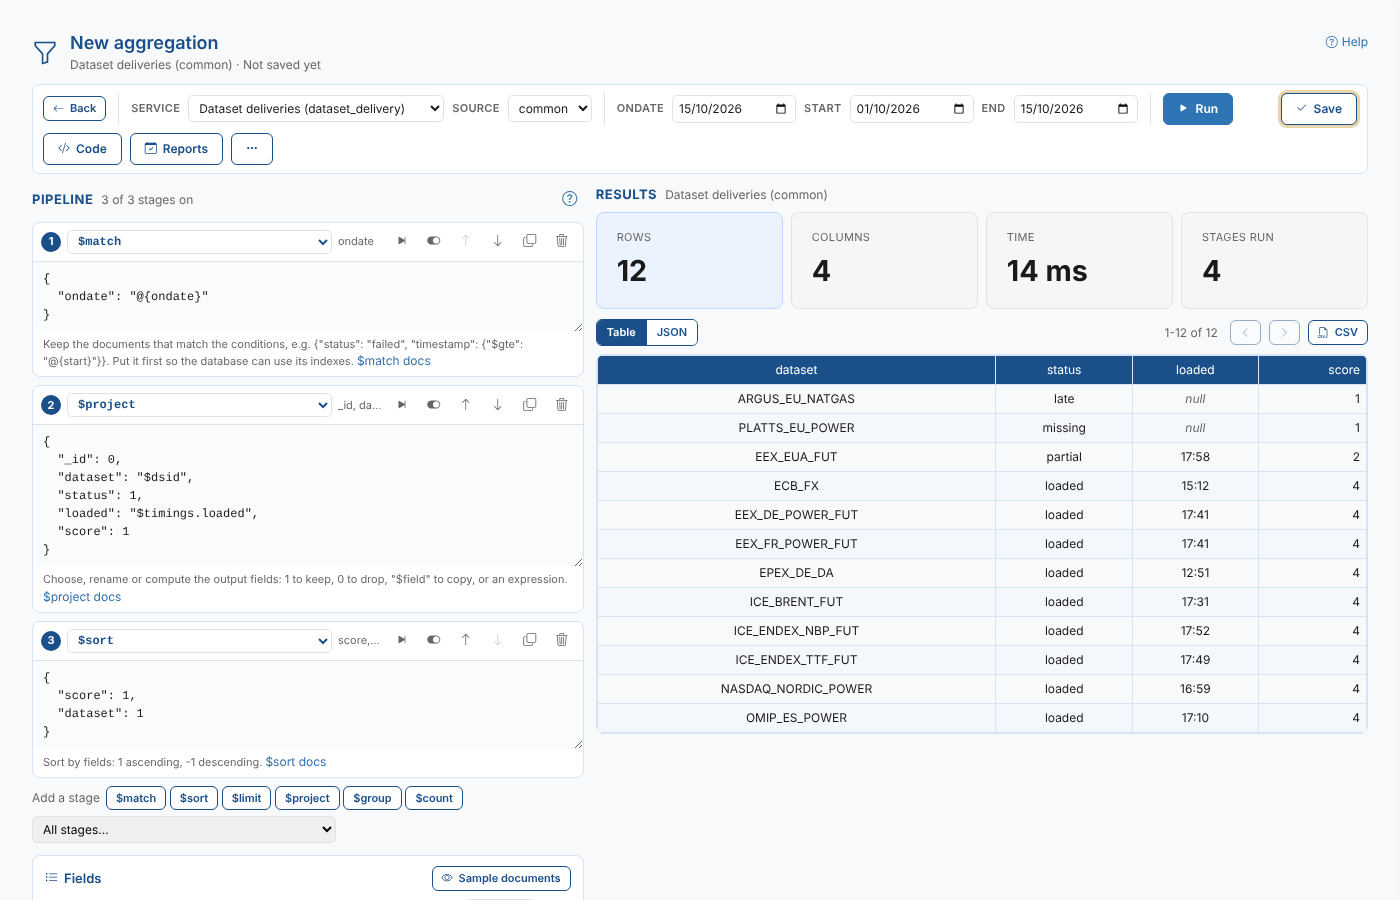
Task: Move the $match stage down
Action: [x=498, y=241]
